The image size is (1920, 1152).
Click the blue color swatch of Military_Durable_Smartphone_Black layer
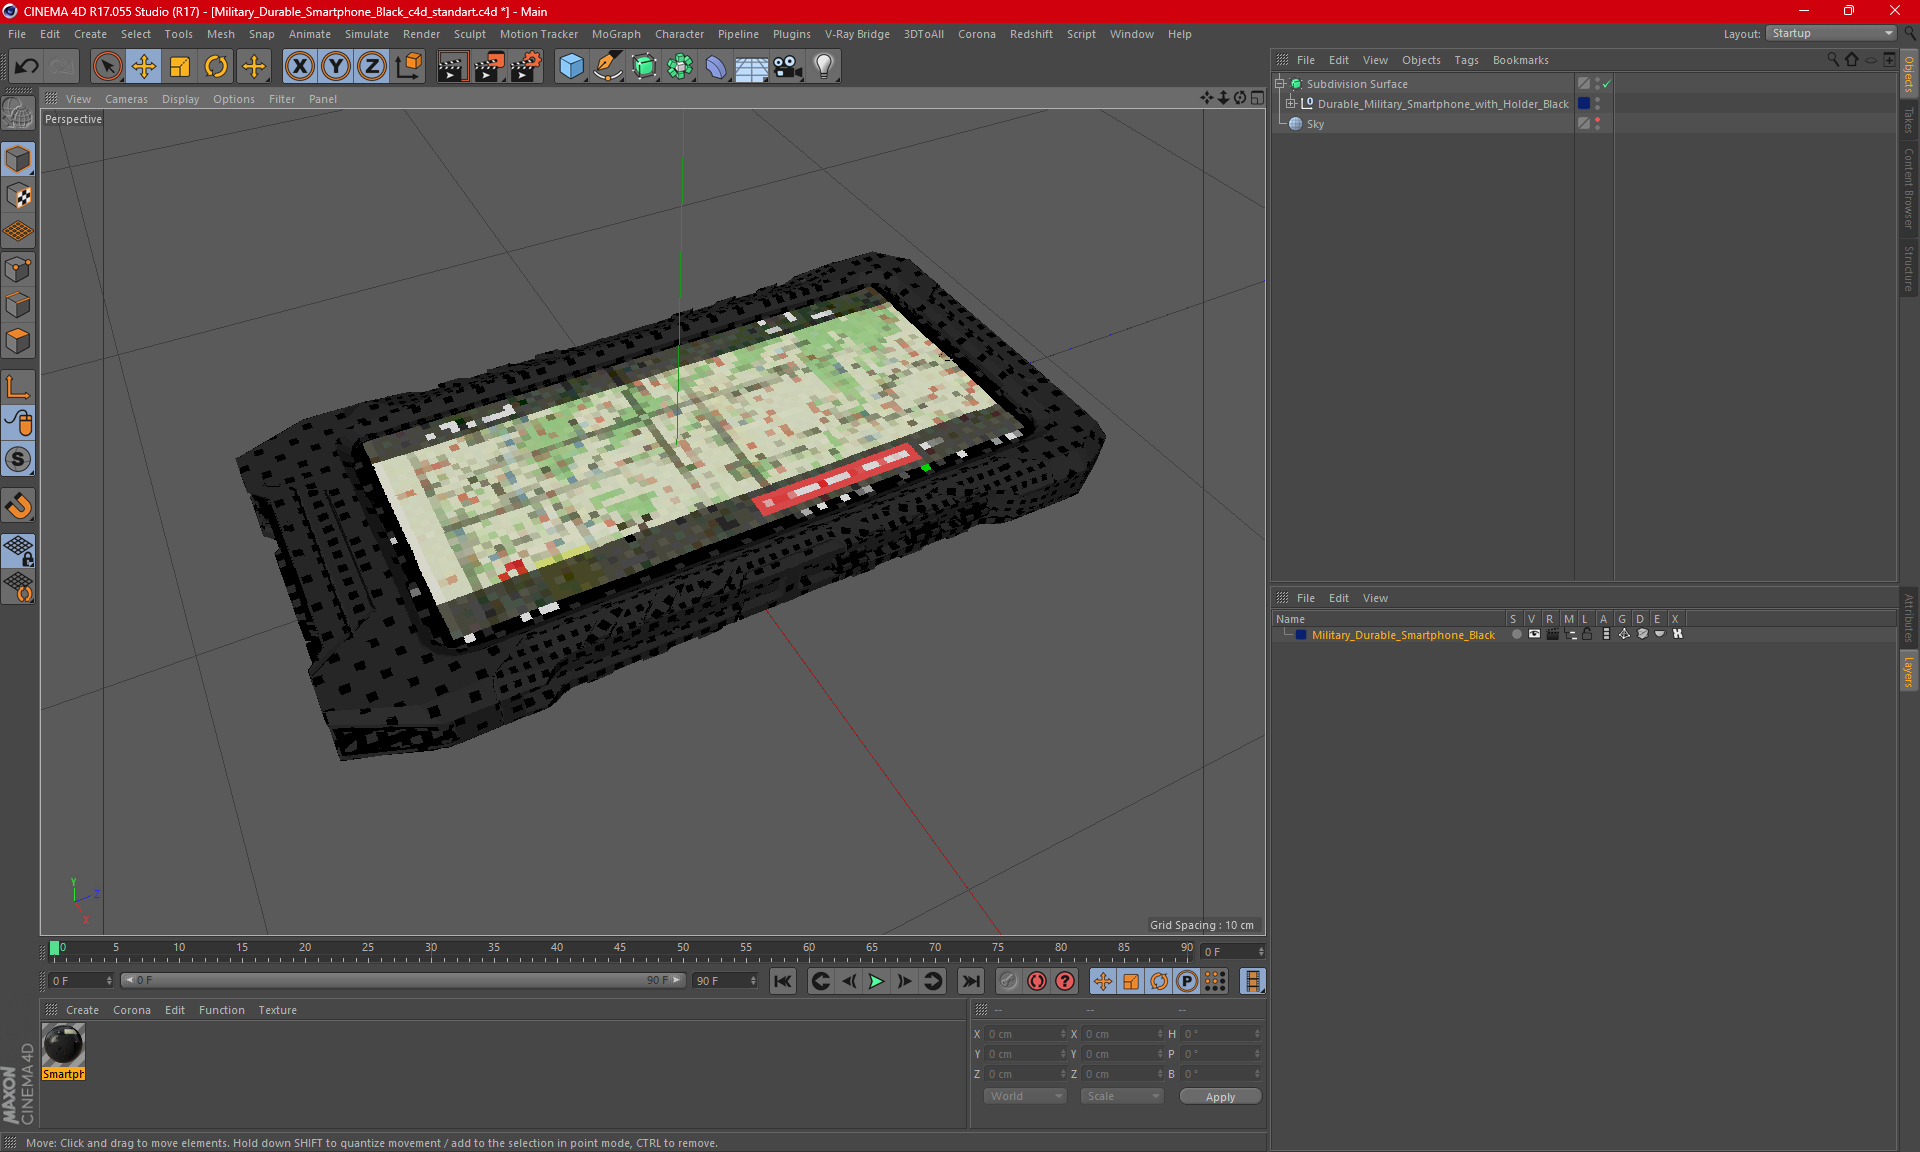click(1301, 635)
